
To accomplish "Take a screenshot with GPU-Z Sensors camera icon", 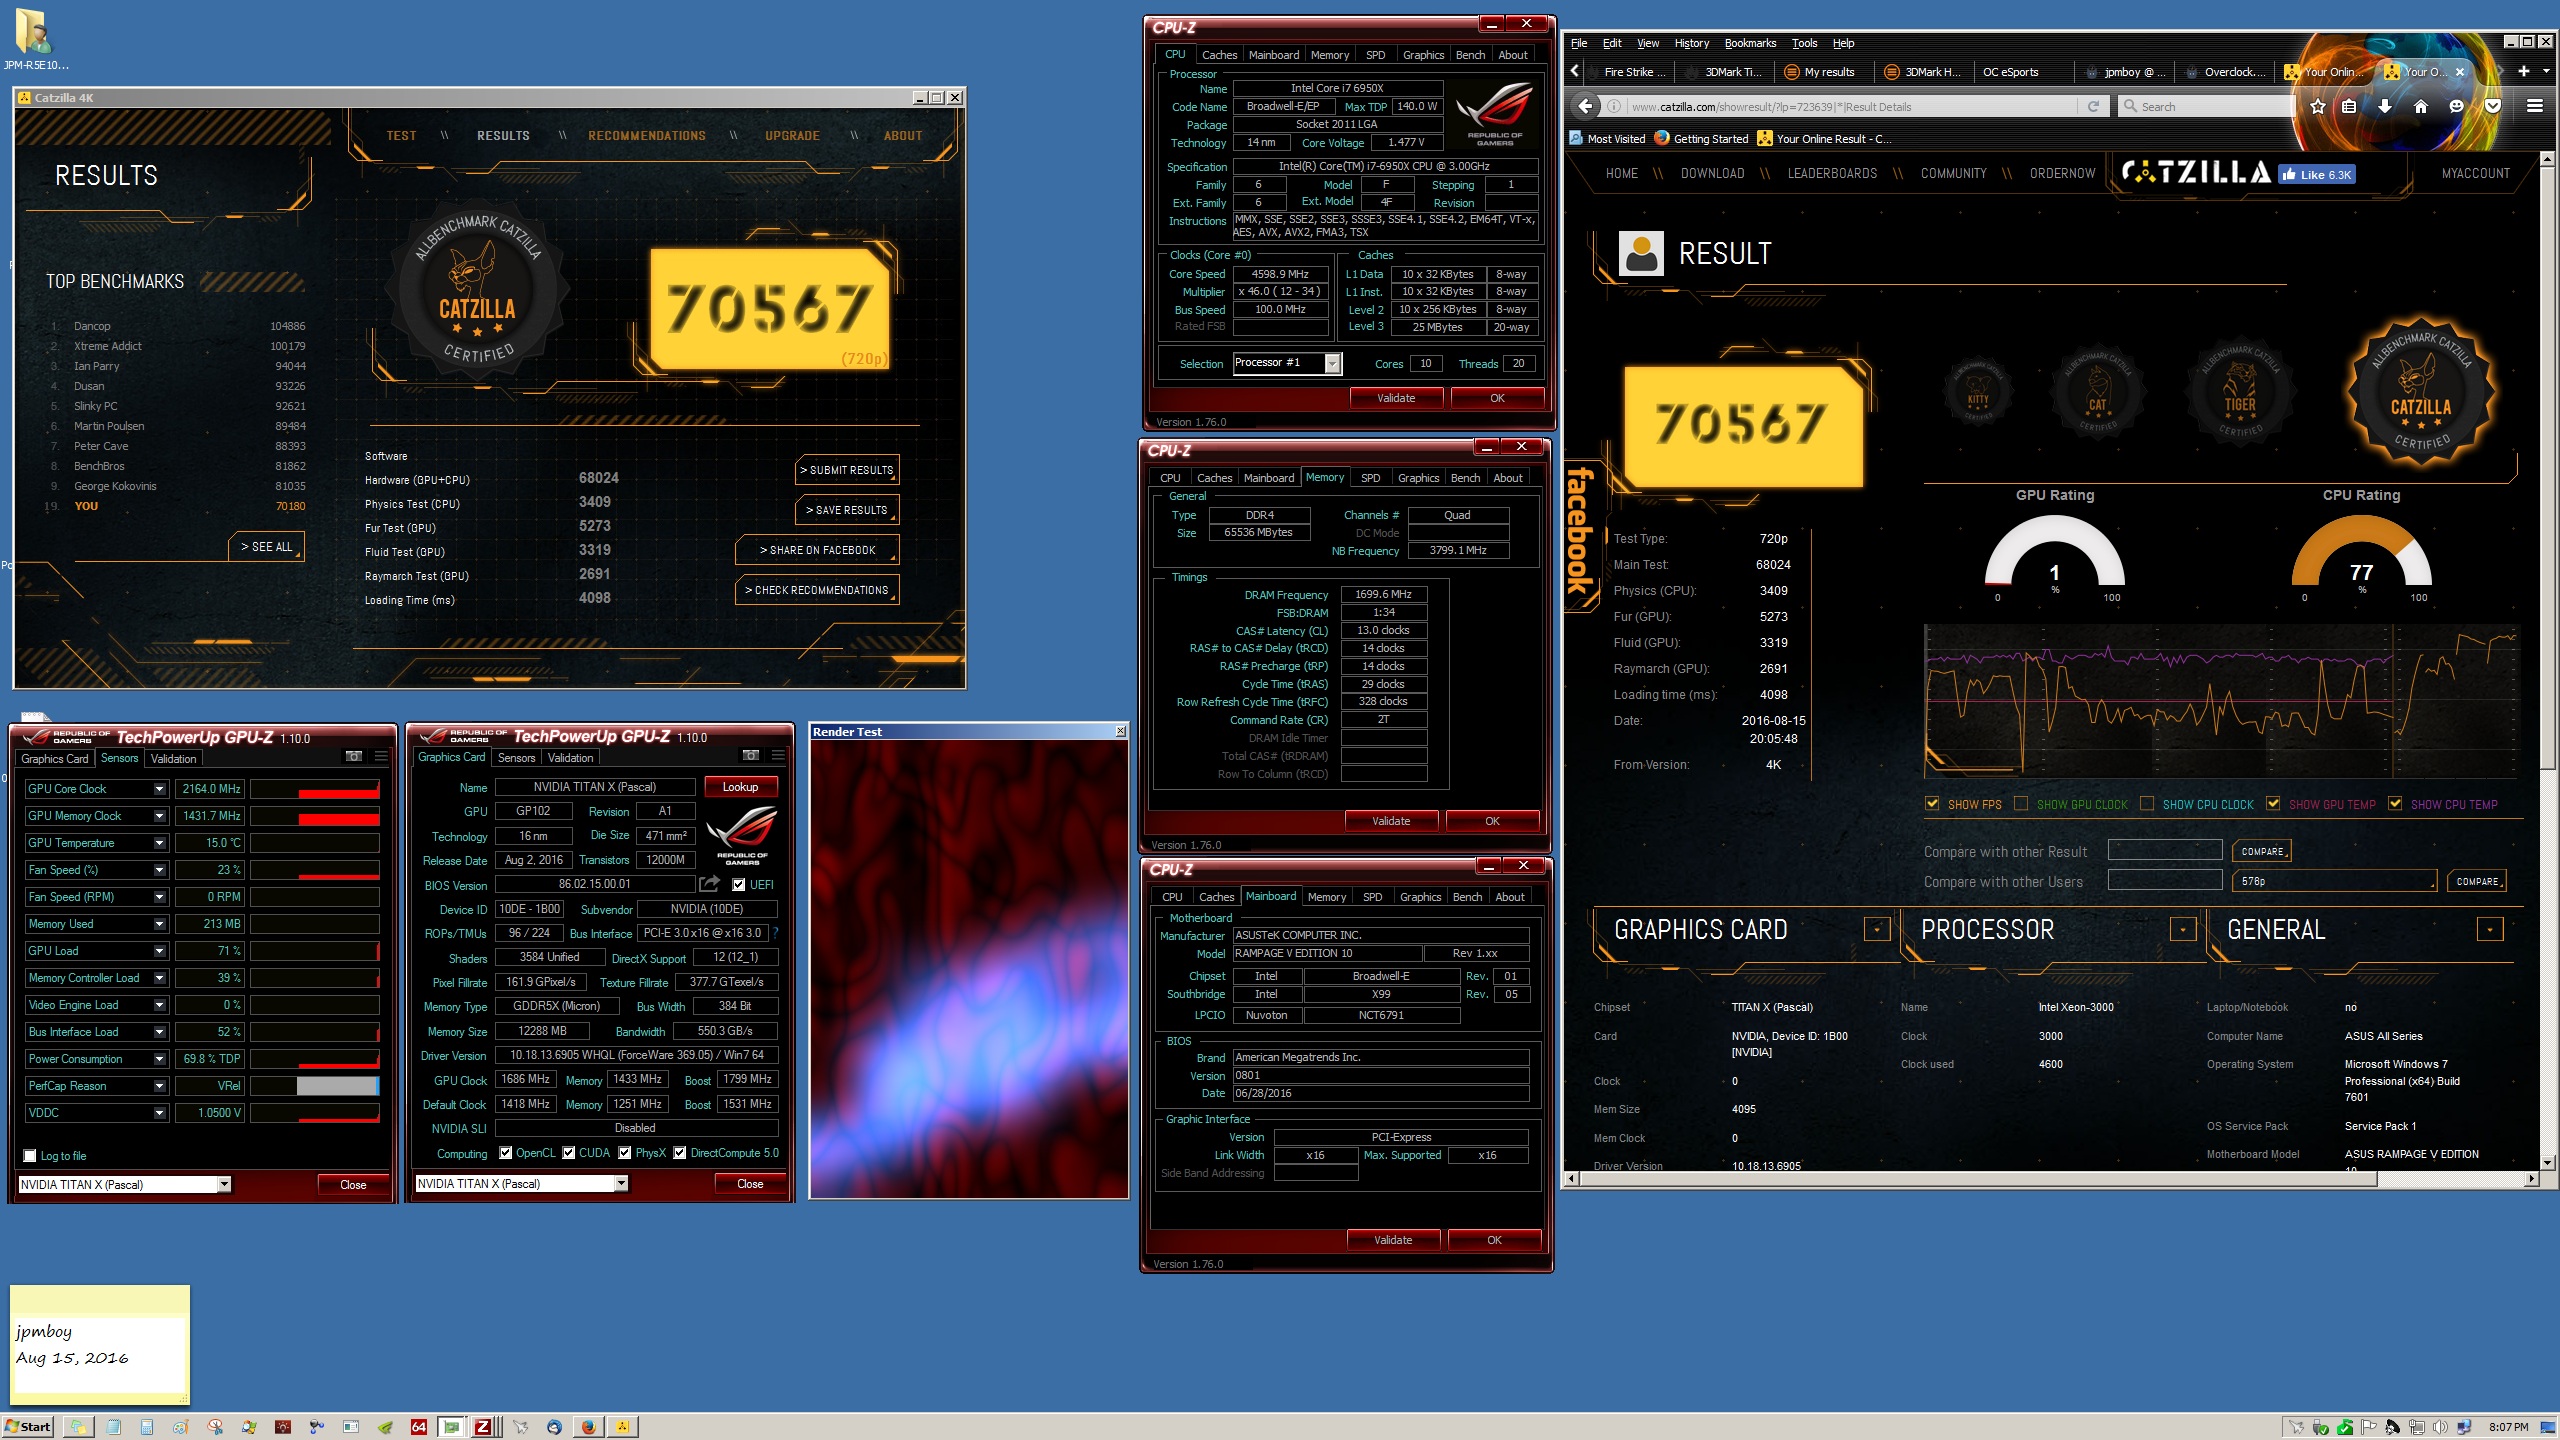I will click(x=354, y=757).
